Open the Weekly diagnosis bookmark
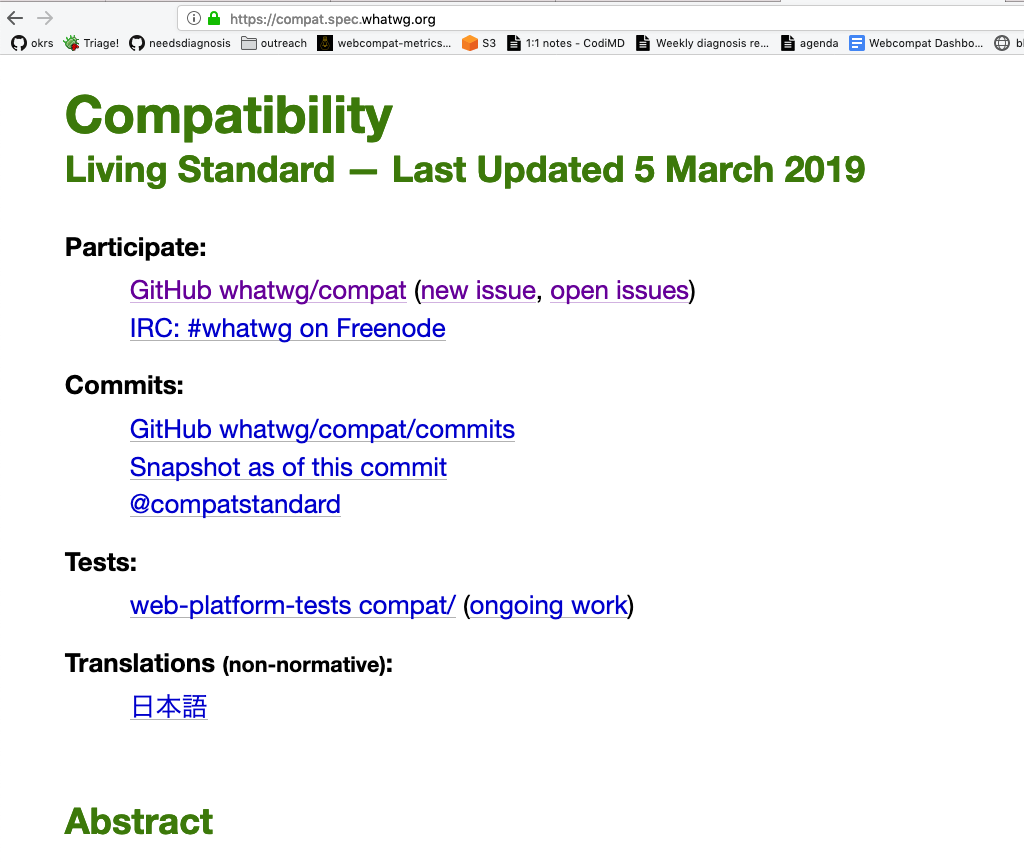 [703, 43]
